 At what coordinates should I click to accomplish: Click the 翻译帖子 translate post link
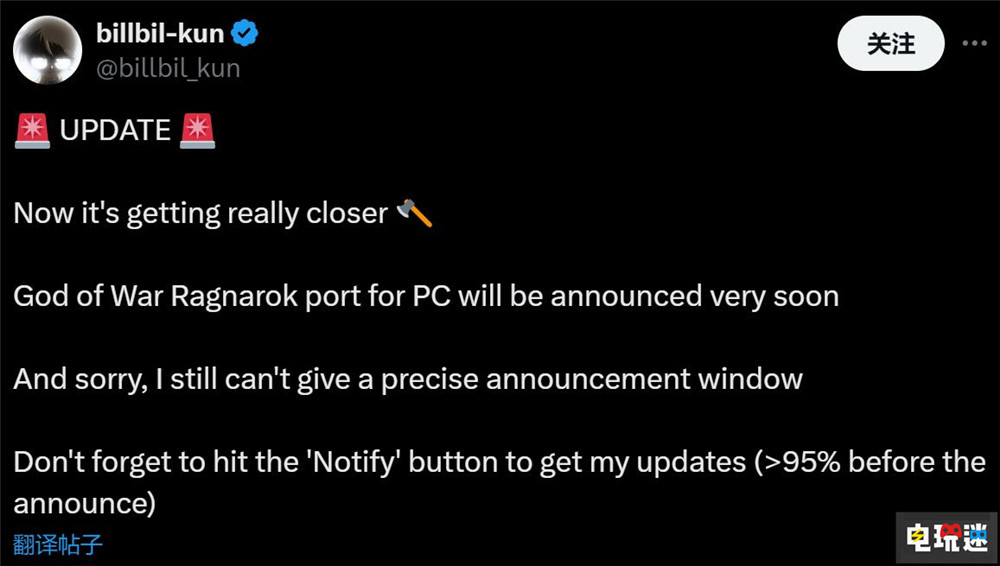point(58,544)
